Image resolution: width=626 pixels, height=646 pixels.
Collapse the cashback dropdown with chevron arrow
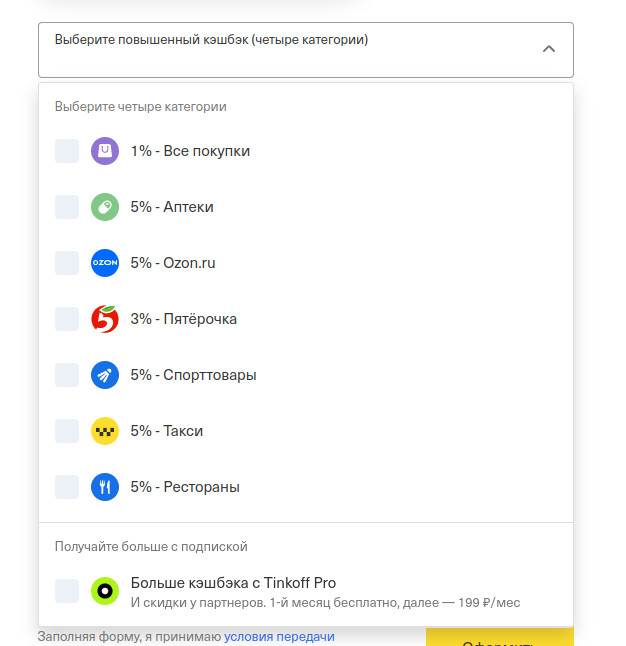tap(549, 49)
